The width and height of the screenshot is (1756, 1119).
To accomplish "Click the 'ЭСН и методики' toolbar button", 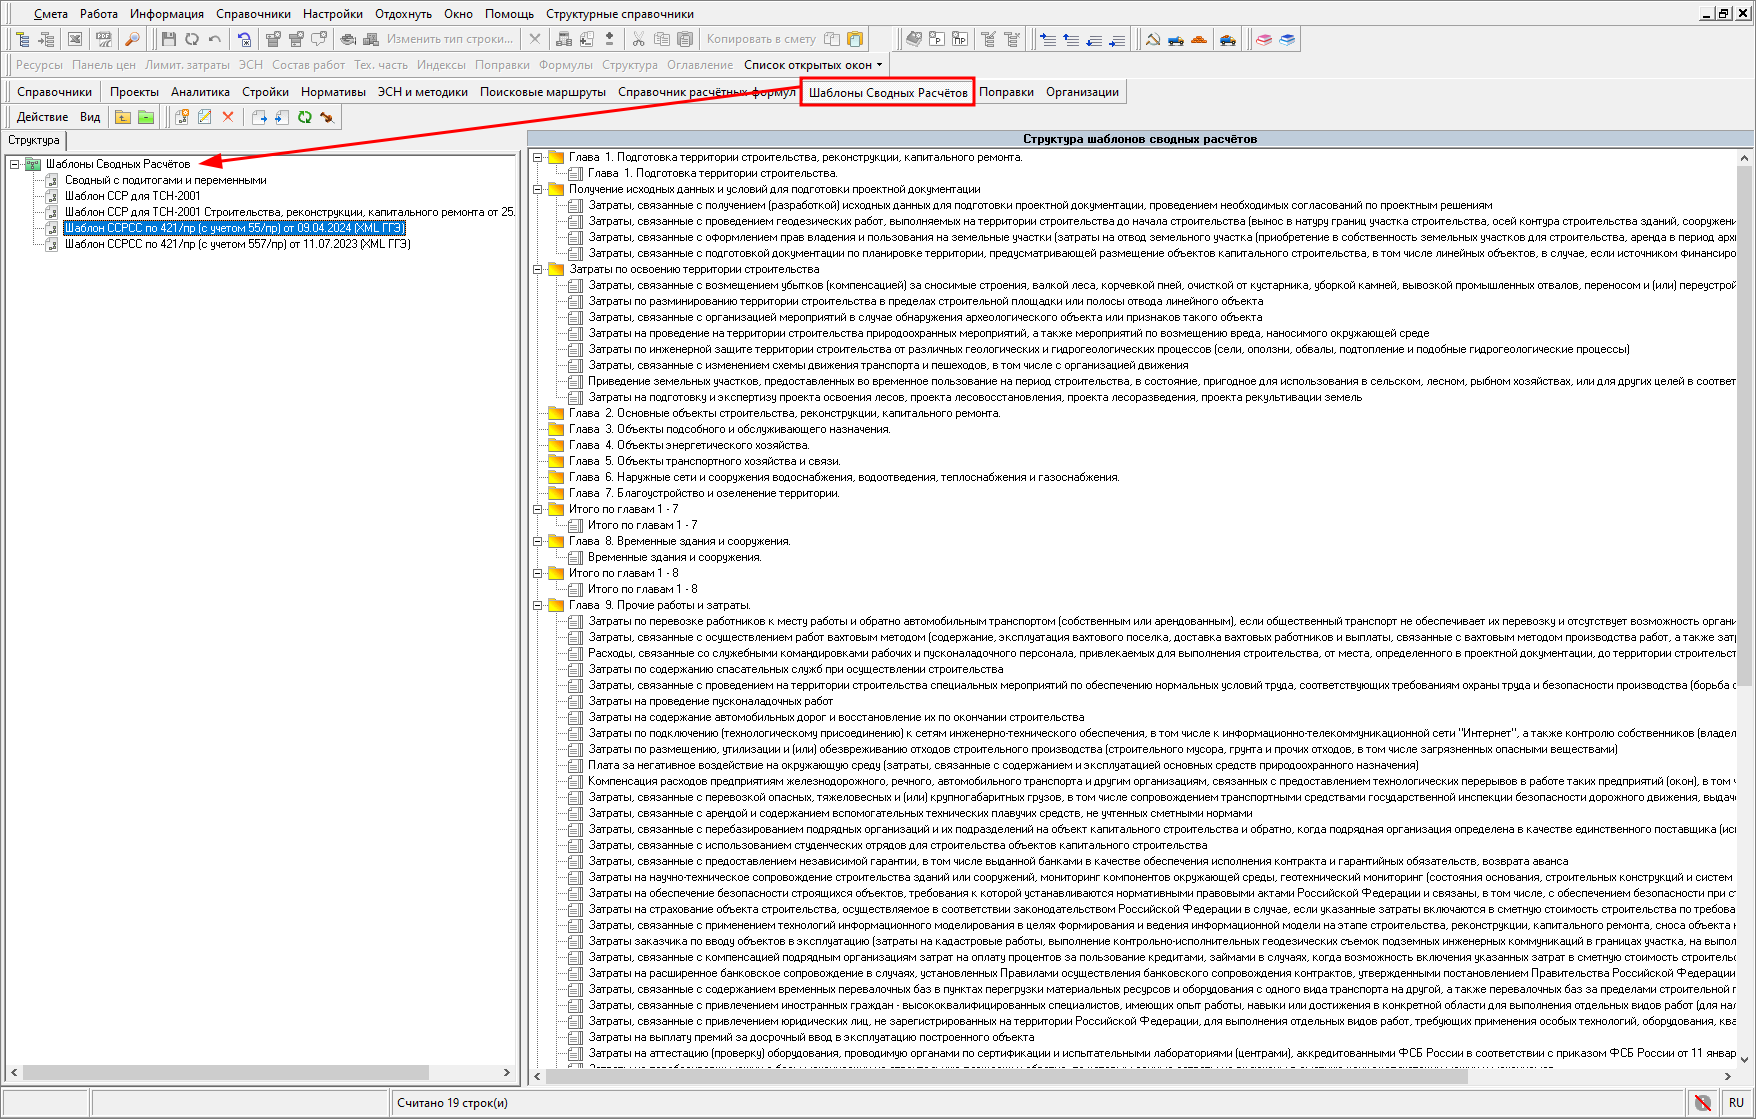I will [x=422, y=92].
